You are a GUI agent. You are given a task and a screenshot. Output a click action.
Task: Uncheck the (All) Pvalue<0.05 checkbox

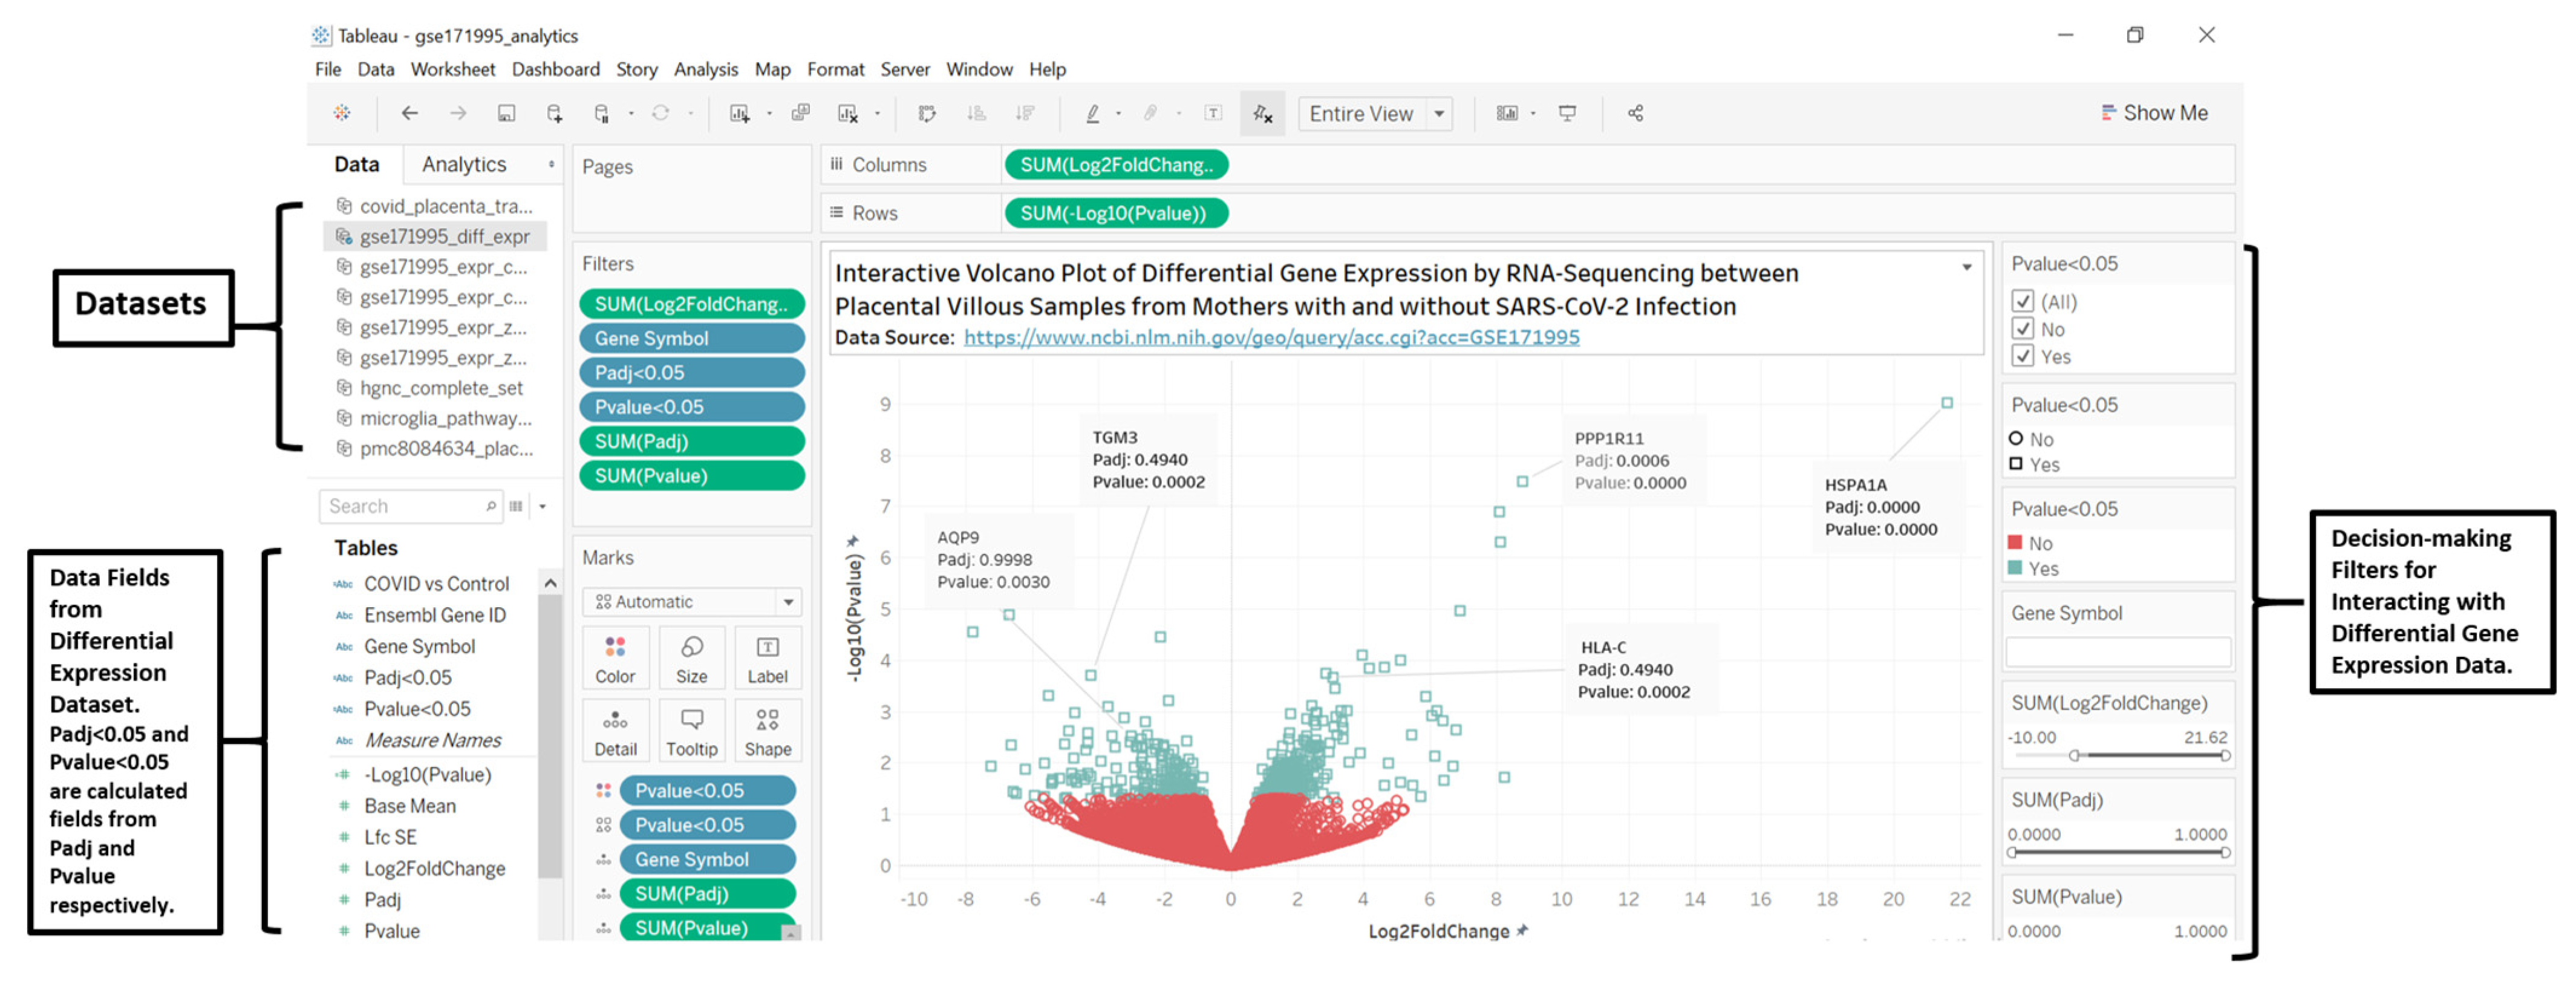2022,301
